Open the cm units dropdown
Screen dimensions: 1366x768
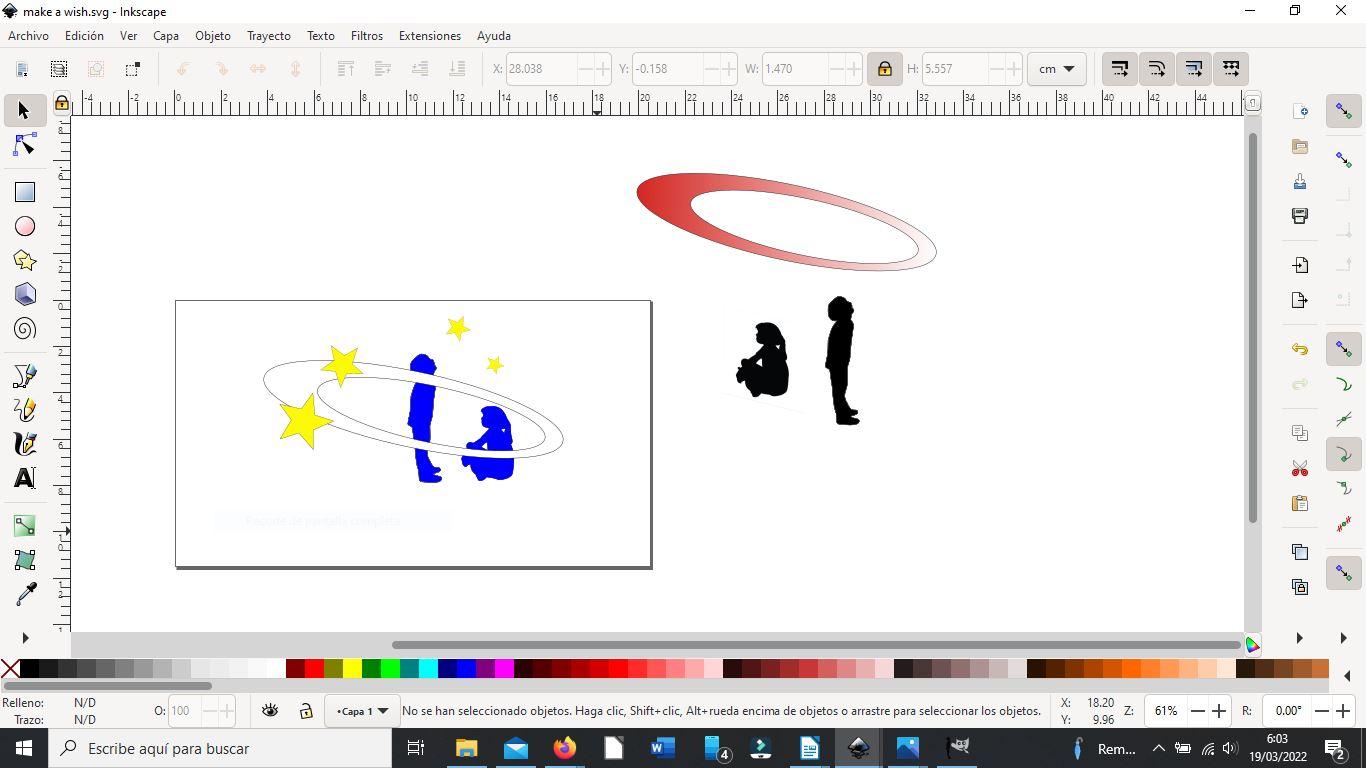tap(1056, 69)
